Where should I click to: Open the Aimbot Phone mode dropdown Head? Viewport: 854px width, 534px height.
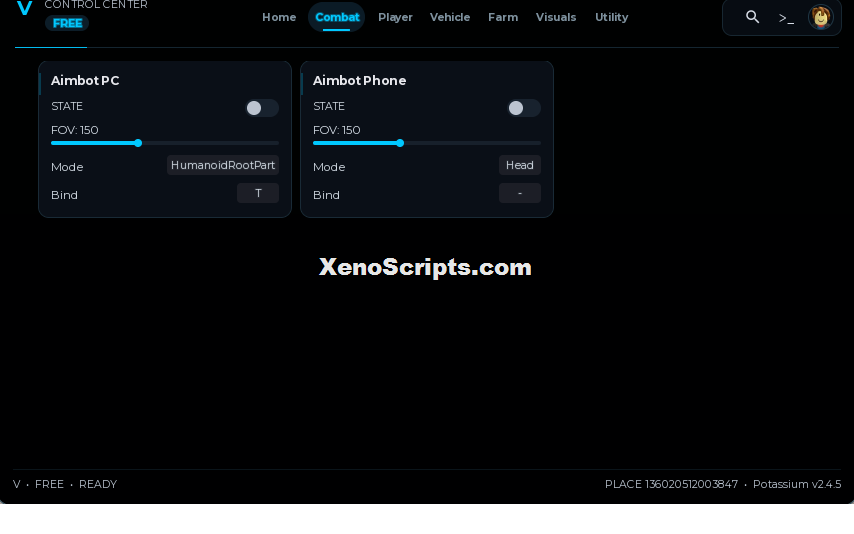[x=520, y=165]
